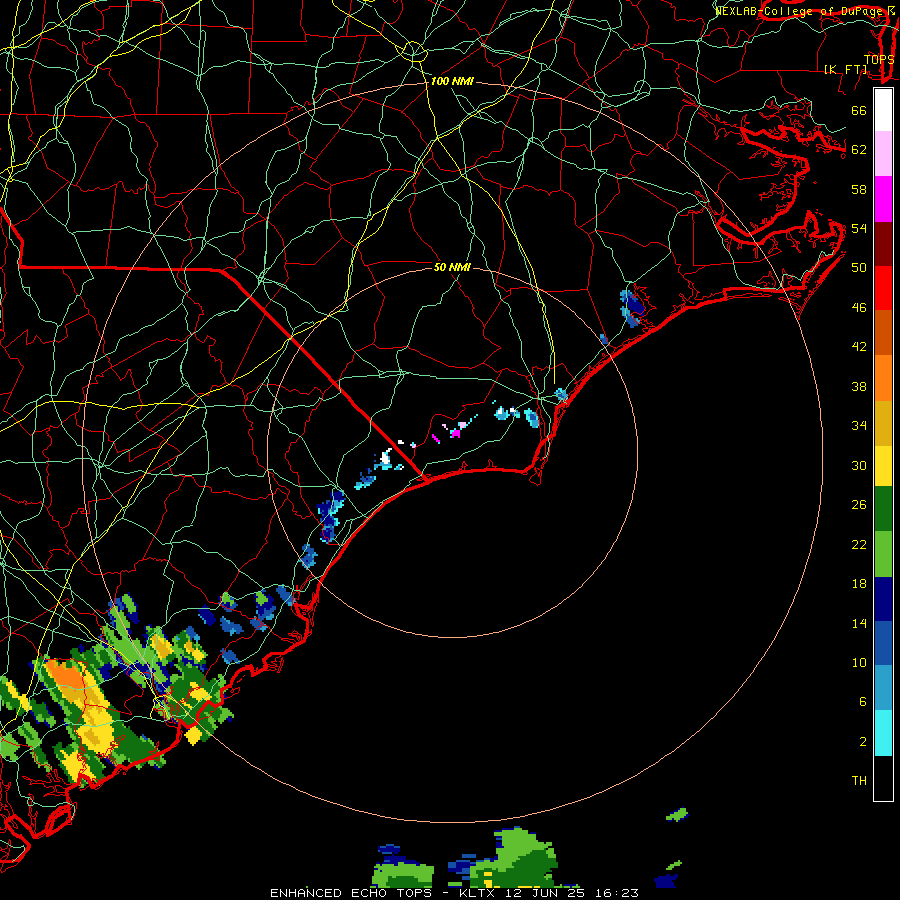Viewport: 900px width, 900px height.
Task: Click the "ENHANCED ECHO TOPS - KLTX" caption
Action: coord(384,893)
